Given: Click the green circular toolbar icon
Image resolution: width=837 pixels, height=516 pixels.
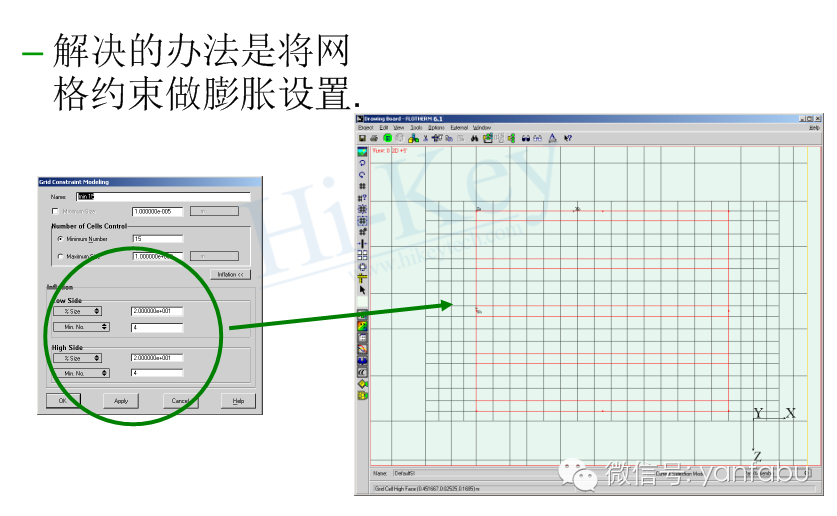Looking at the screenshot, I should click(388, 138).
